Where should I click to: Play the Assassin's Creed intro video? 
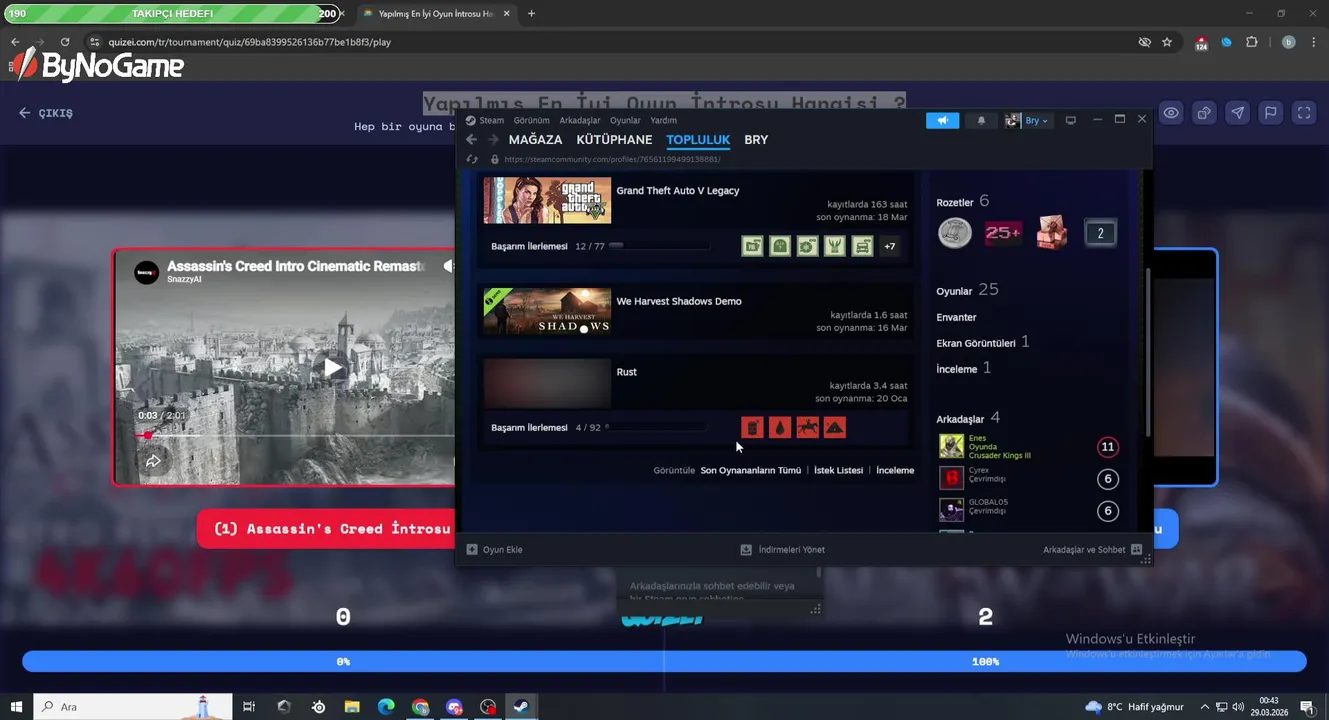coord(332,368)
